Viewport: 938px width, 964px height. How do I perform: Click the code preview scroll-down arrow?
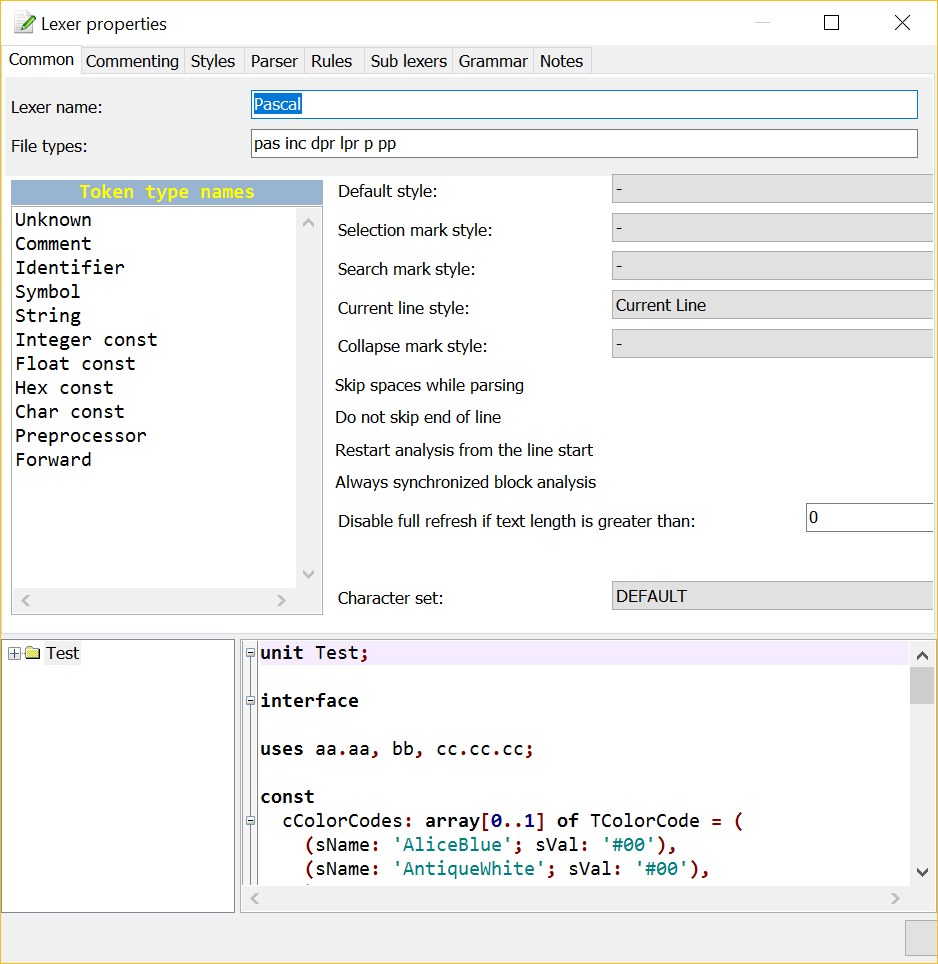point(922,873)
